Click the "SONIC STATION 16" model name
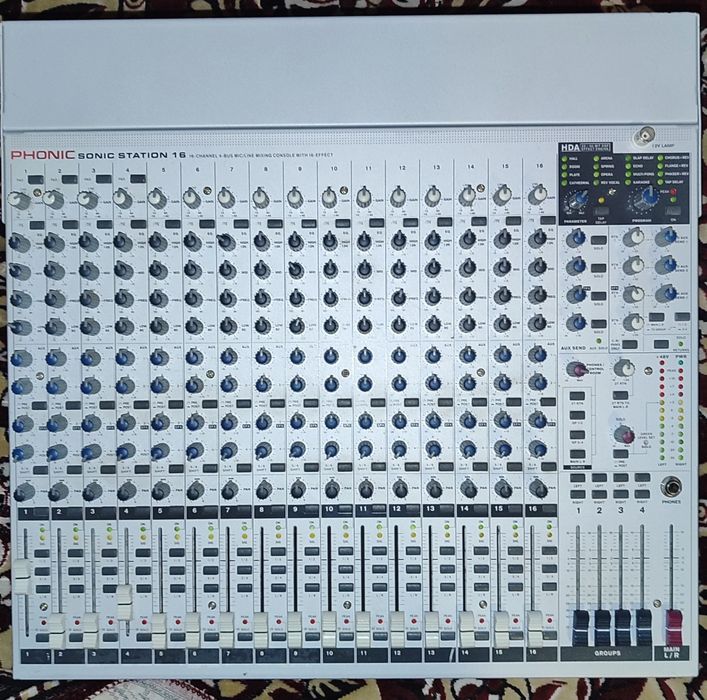 click(132, 156)
